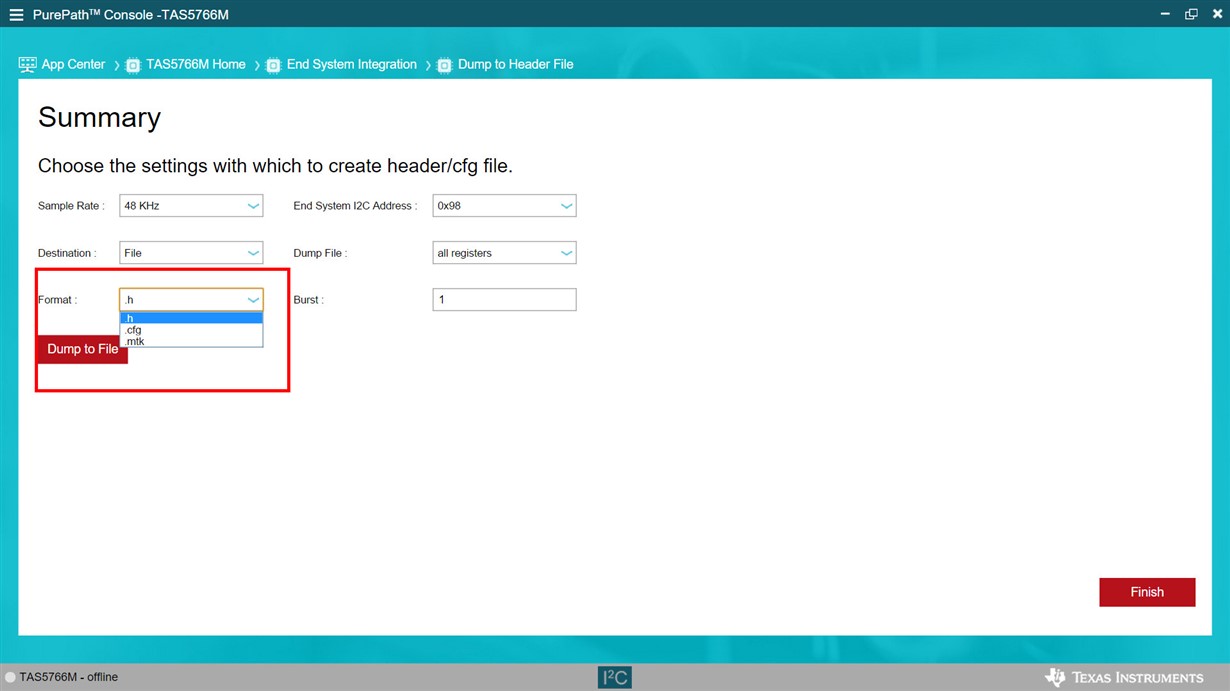This screenshot has height=691, width=1230.
Task: Click the End System I2C Address label
Action: pyautogui.click(x=355, y=206)
